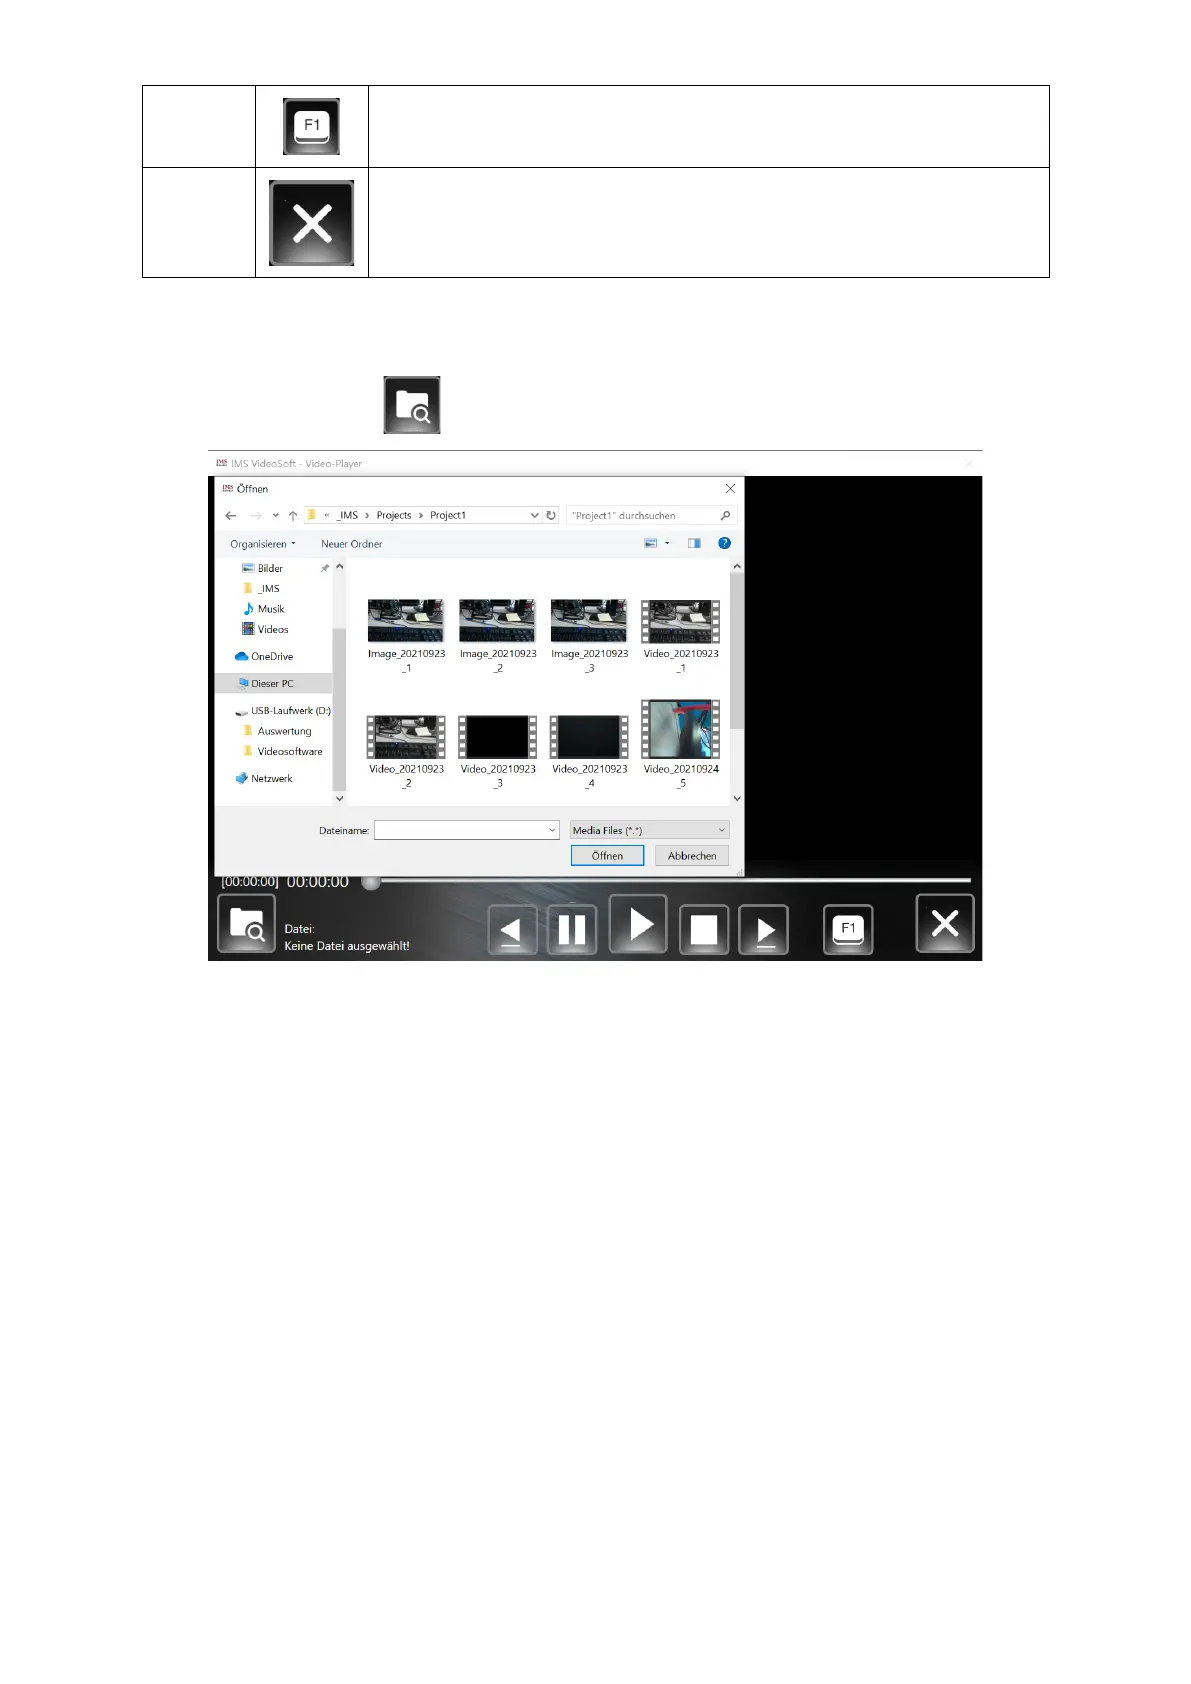
Task: Open the Media Files type dropdown
Action: coord(649,830)
